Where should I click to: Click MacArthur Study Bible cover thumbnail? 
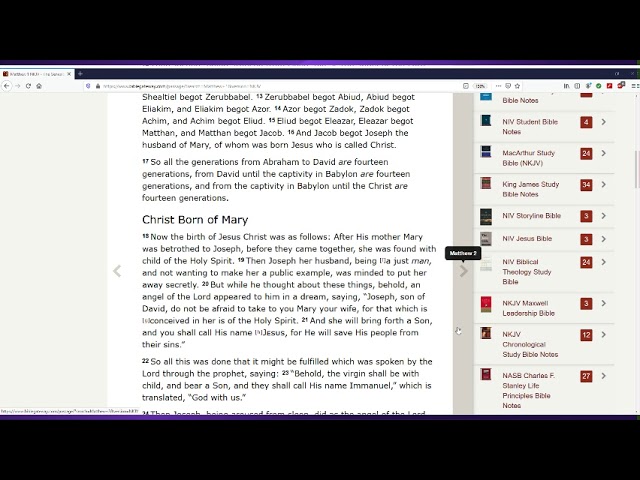[x=486, y=151]
